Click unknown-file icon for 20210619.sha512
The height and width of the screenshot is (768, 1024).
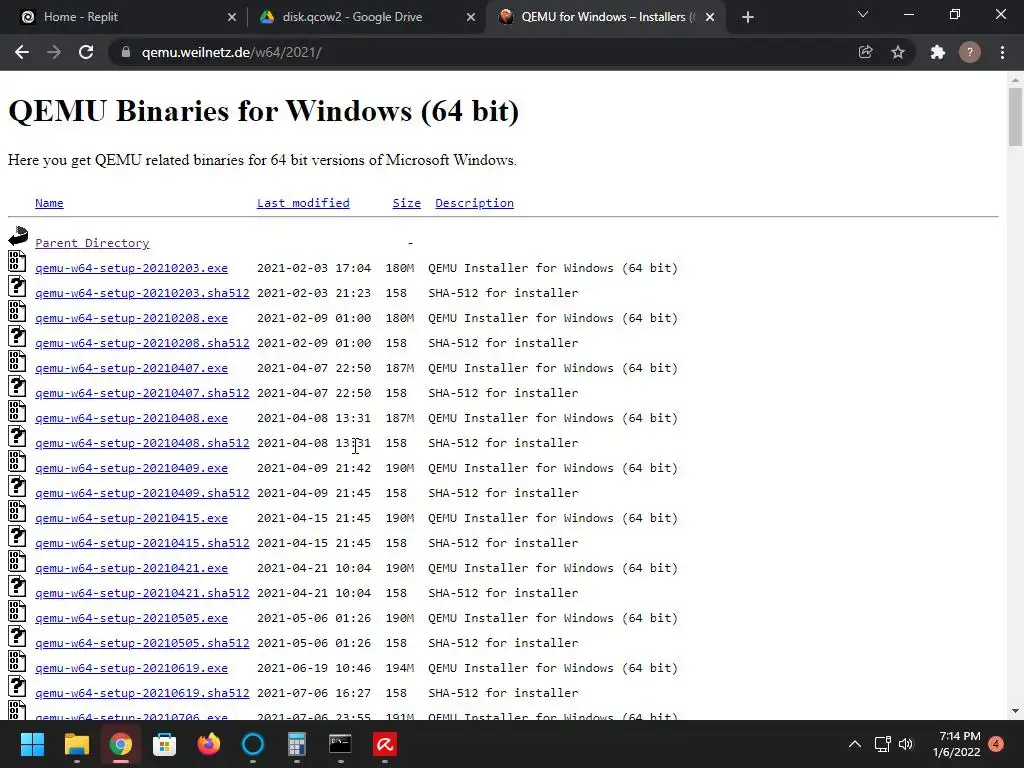pos(17,686)
